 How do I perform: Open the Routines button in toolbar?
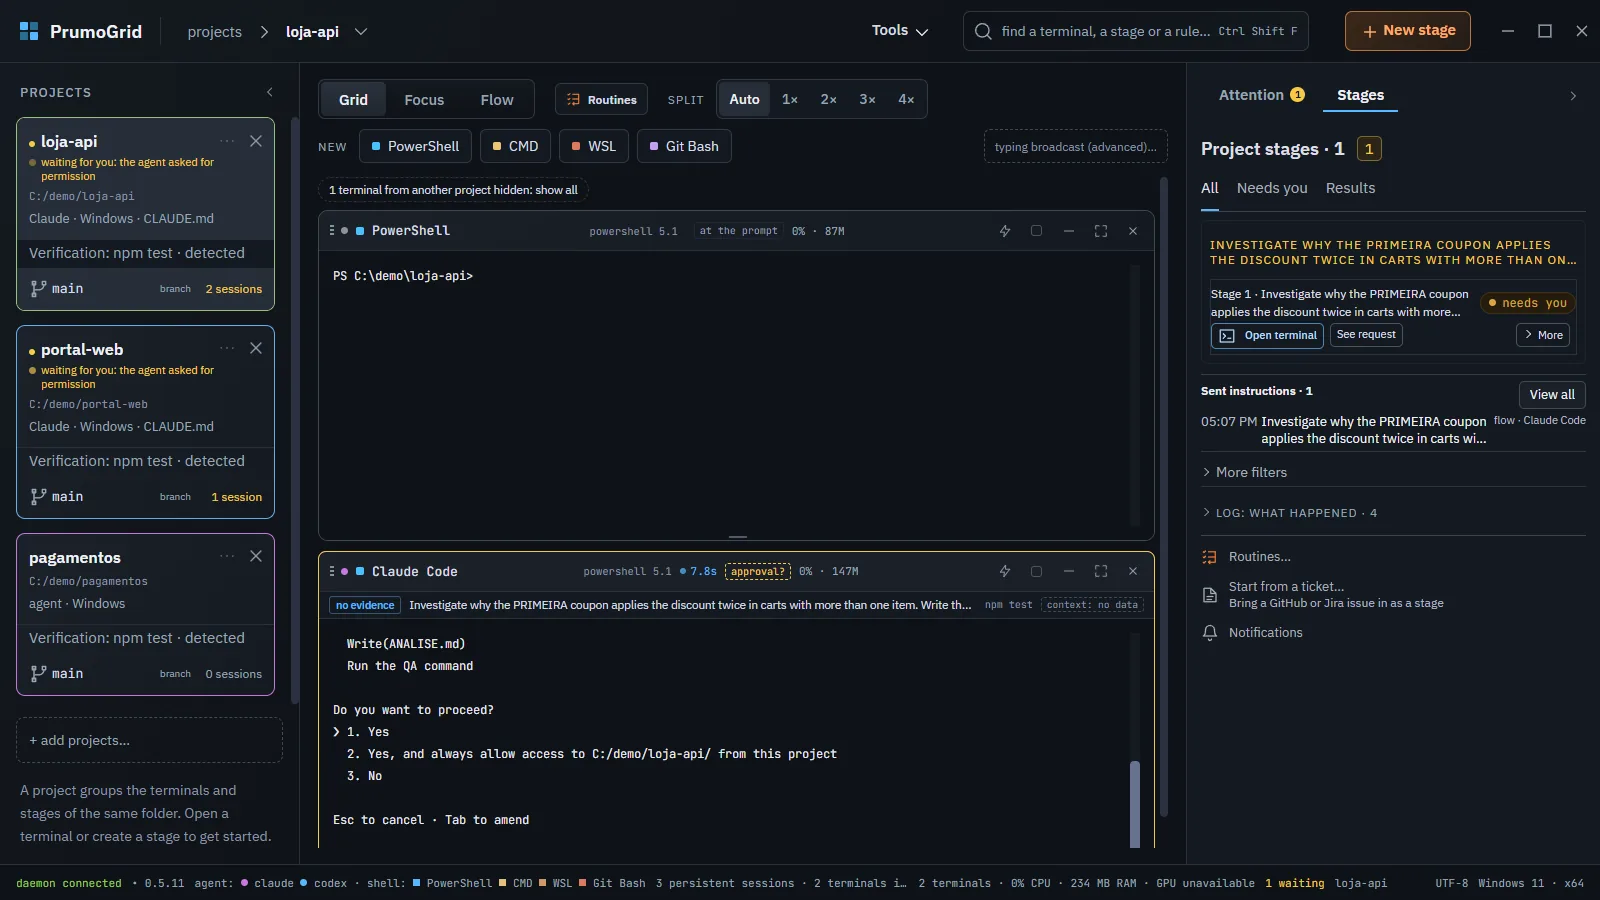601,100
